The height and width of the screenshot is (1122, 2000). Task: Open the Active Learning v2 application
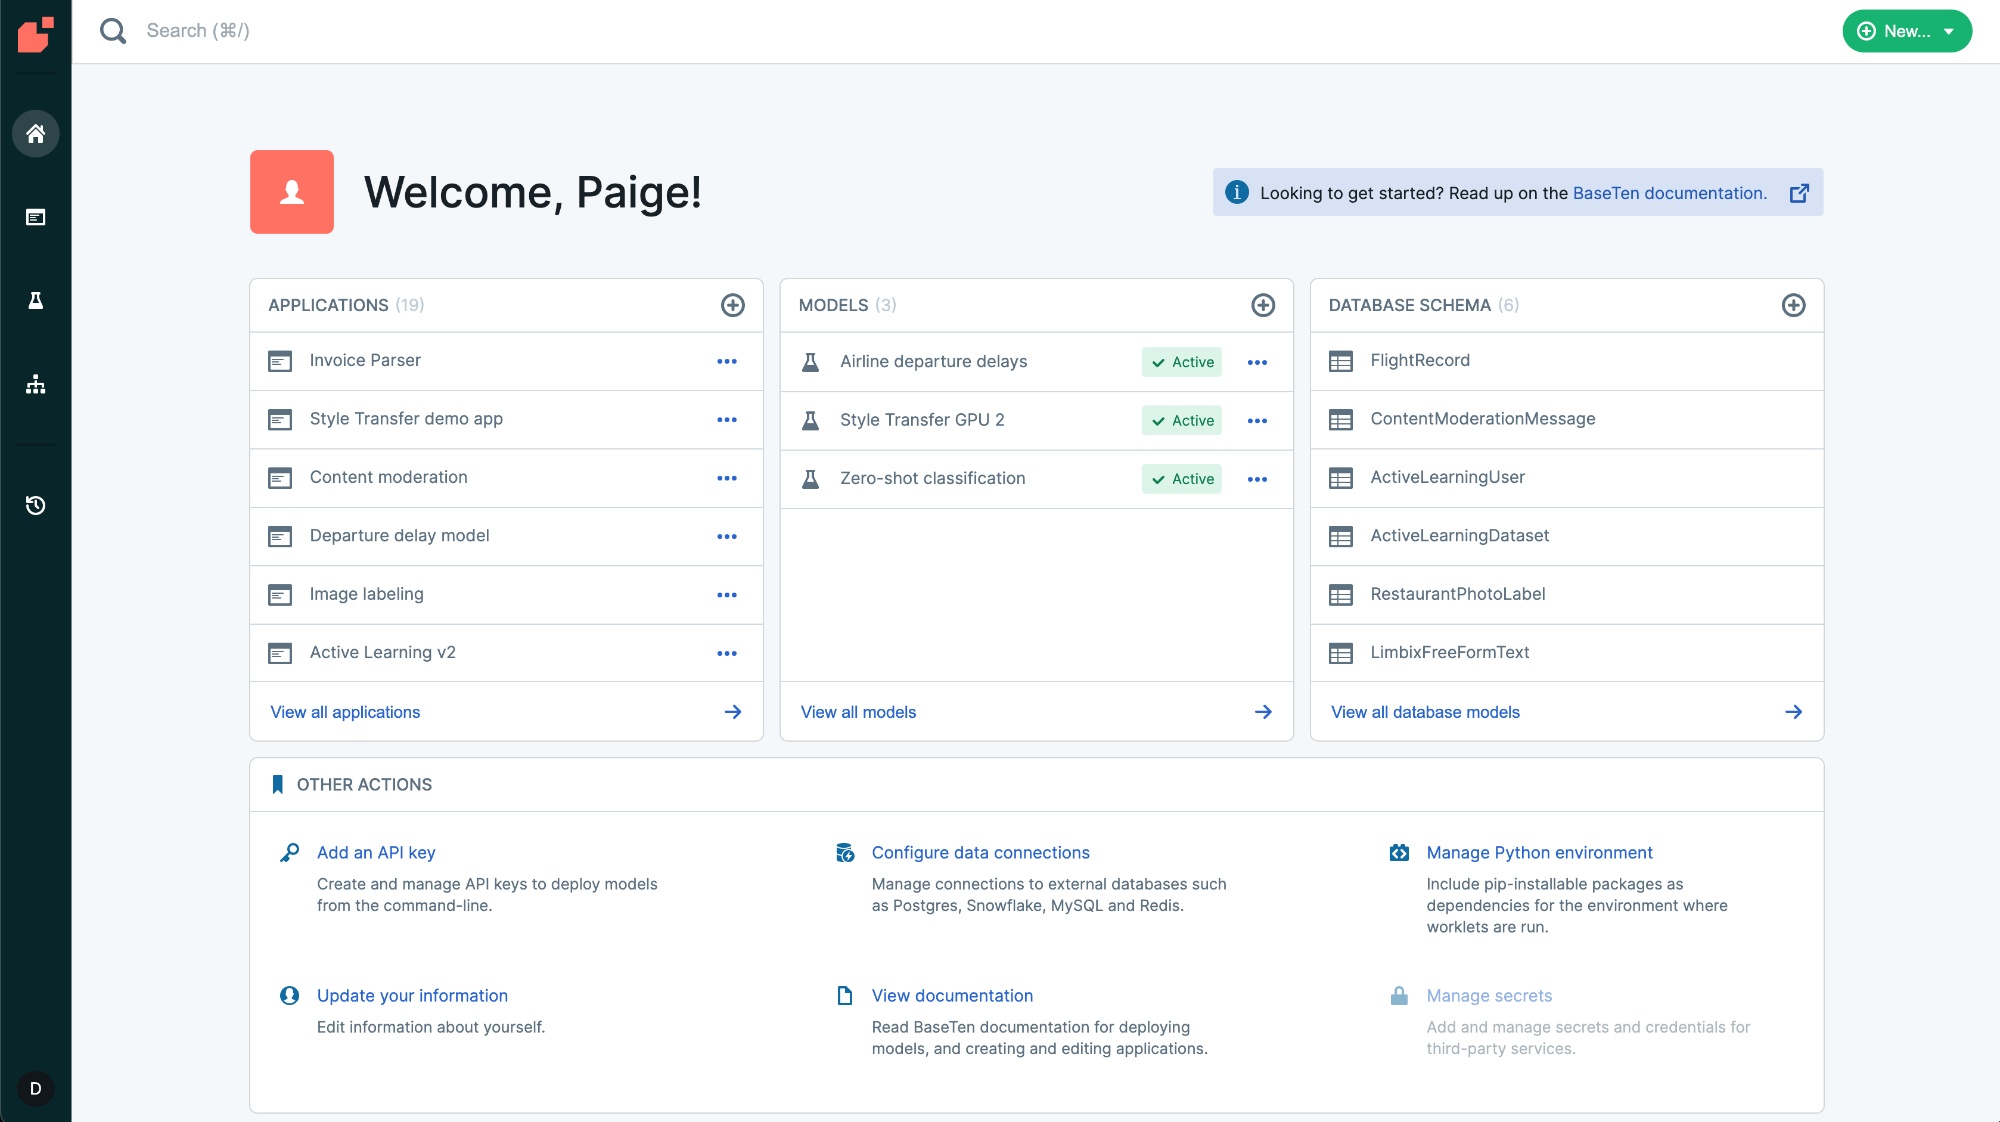click(x=506, y=653)
